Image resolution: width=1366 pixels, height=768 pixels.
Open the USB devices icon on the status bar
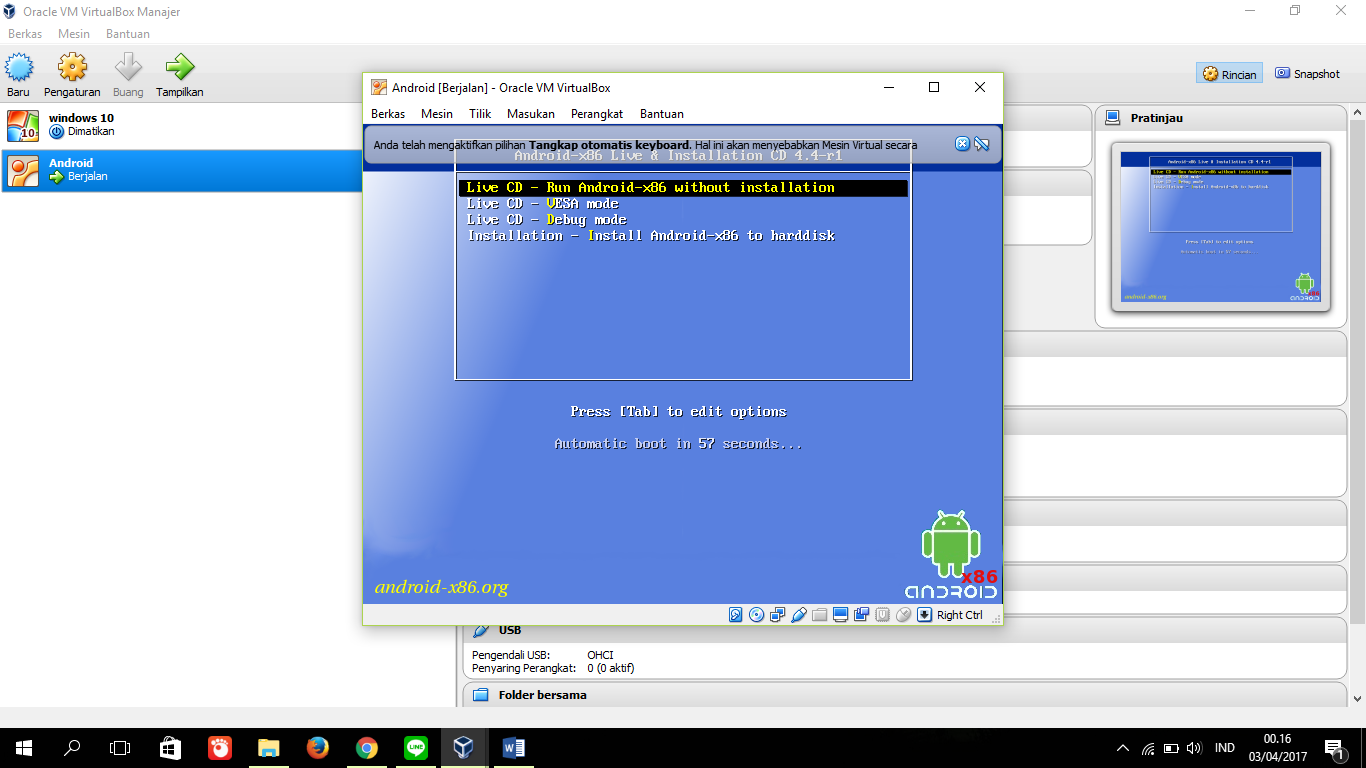[799, 615]
